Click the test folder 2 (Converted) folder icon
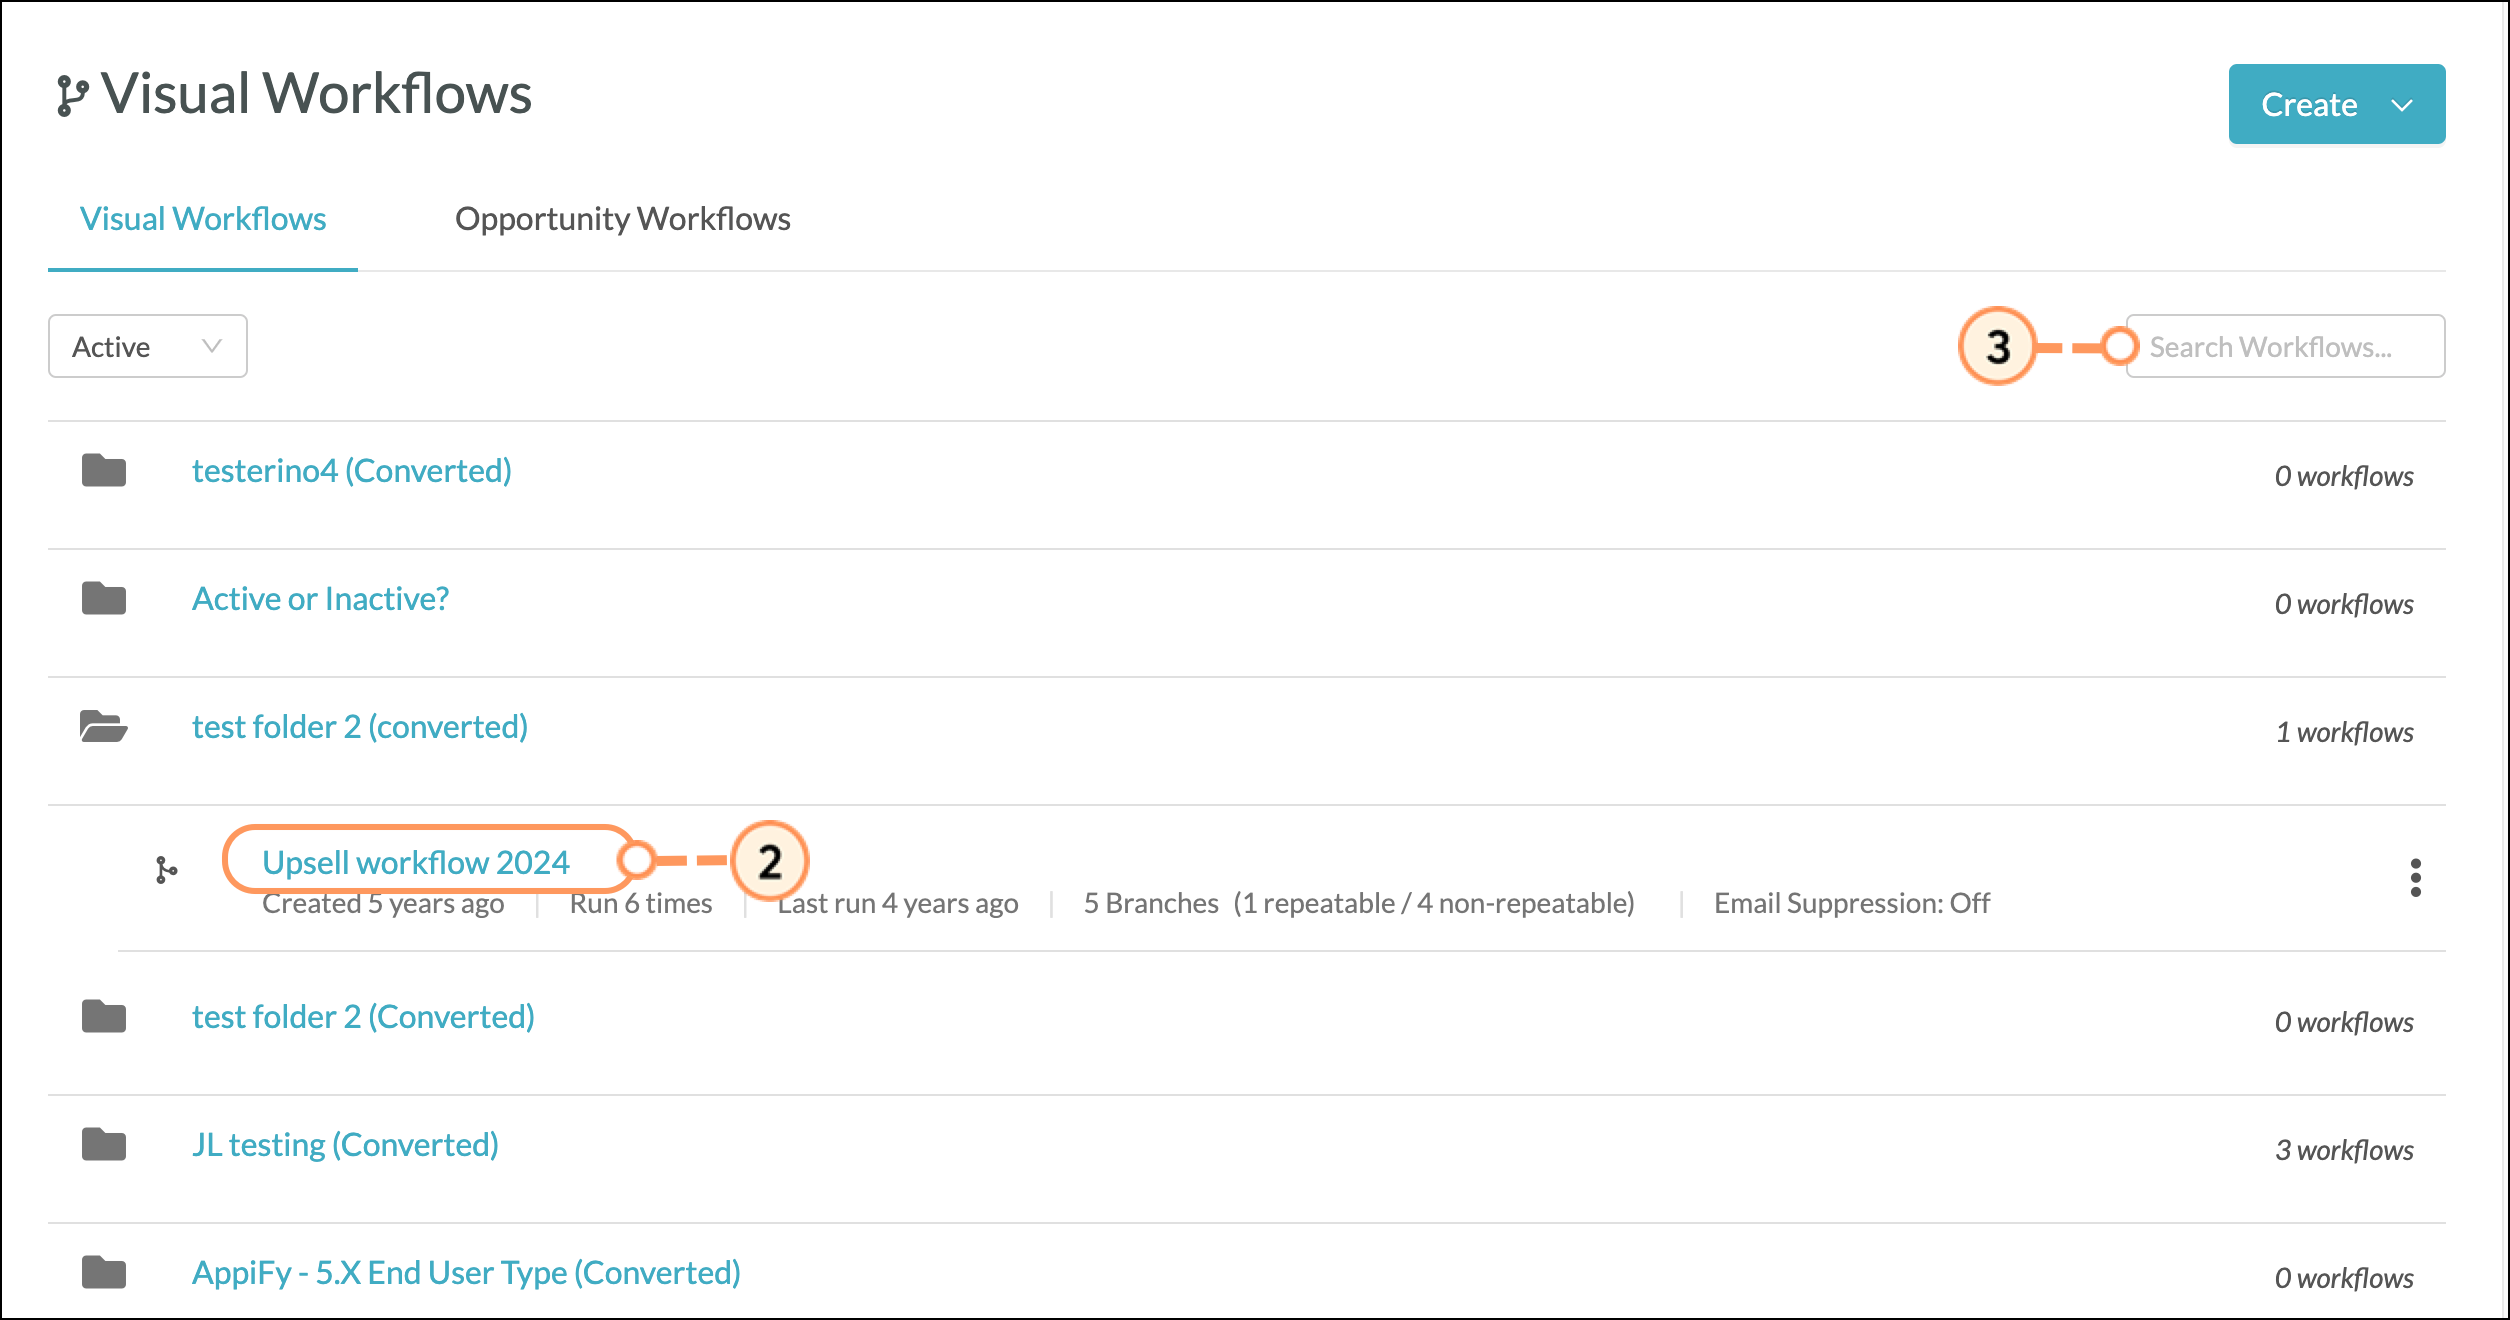Screen dimensions: 2510x1320 [x=104, y=1016]
